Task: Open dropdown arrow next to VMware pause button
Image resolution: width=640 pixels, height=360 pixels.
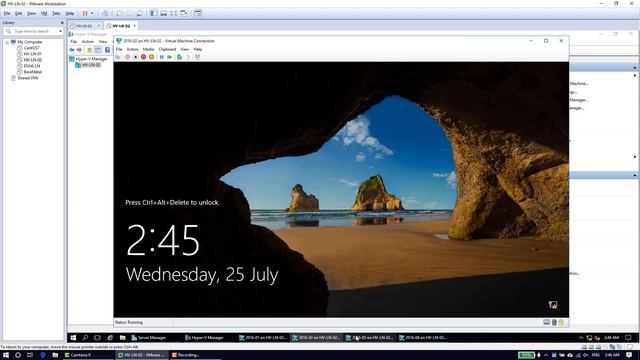Action: [x=92, y=13]
